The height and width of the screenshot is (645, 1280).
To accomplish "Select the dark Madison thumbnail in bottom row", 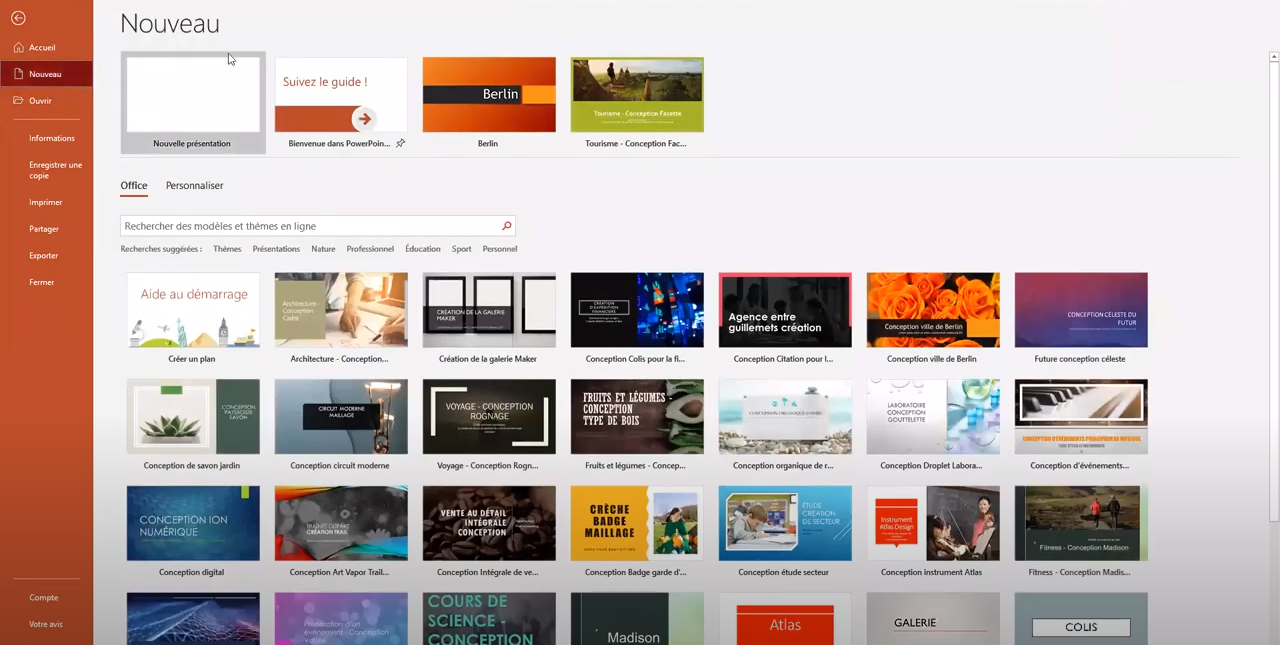I will pos(637,619).
